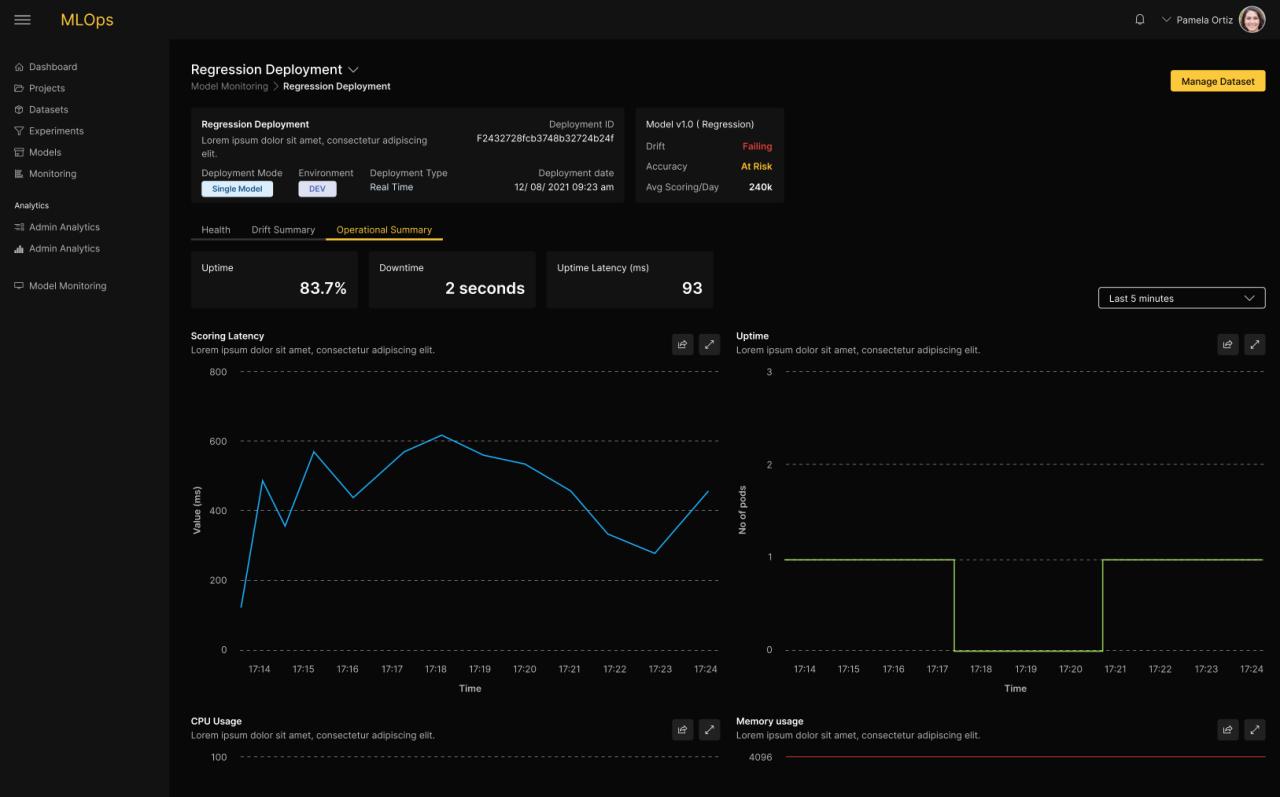Switch to the Drift Summary tab
Image resolution: width=1280 pixels, height=797 pixels.
[x=283, y=230]
